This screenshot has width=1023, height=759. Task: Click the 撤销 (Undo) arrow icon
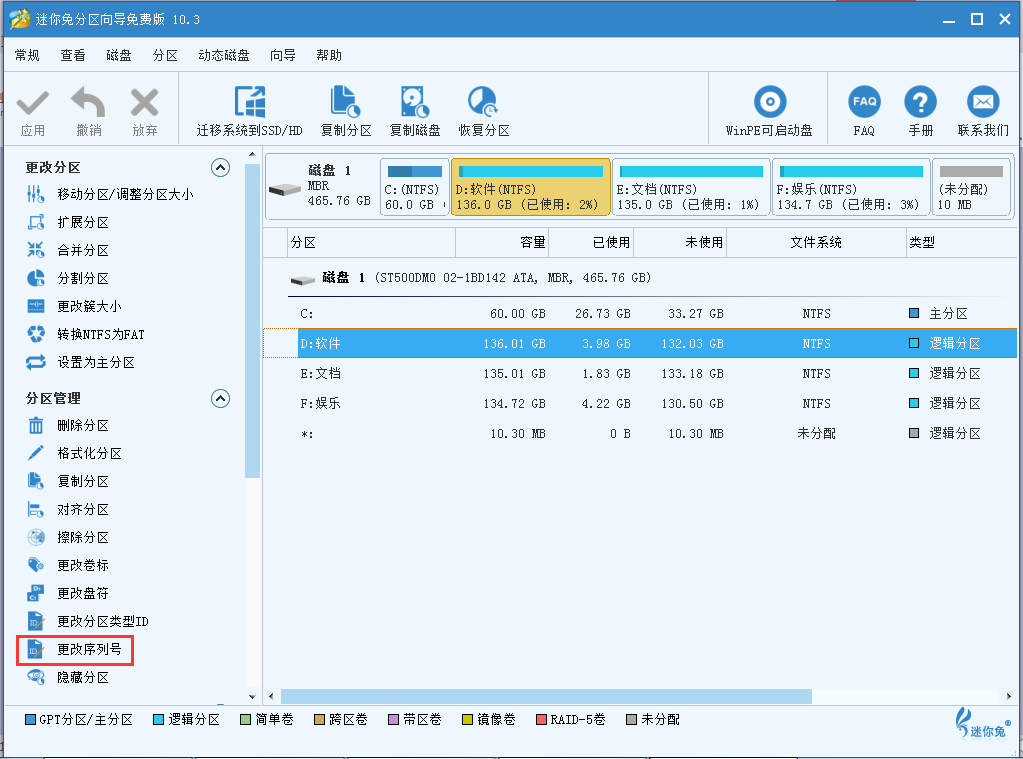coord(88,102)
